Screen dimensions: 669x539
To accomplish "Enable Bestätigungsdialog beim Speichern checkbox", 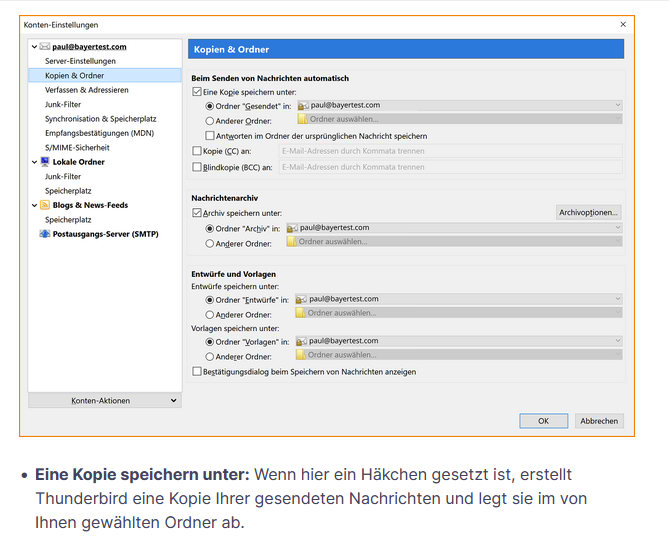I will (x=197, y=371).
